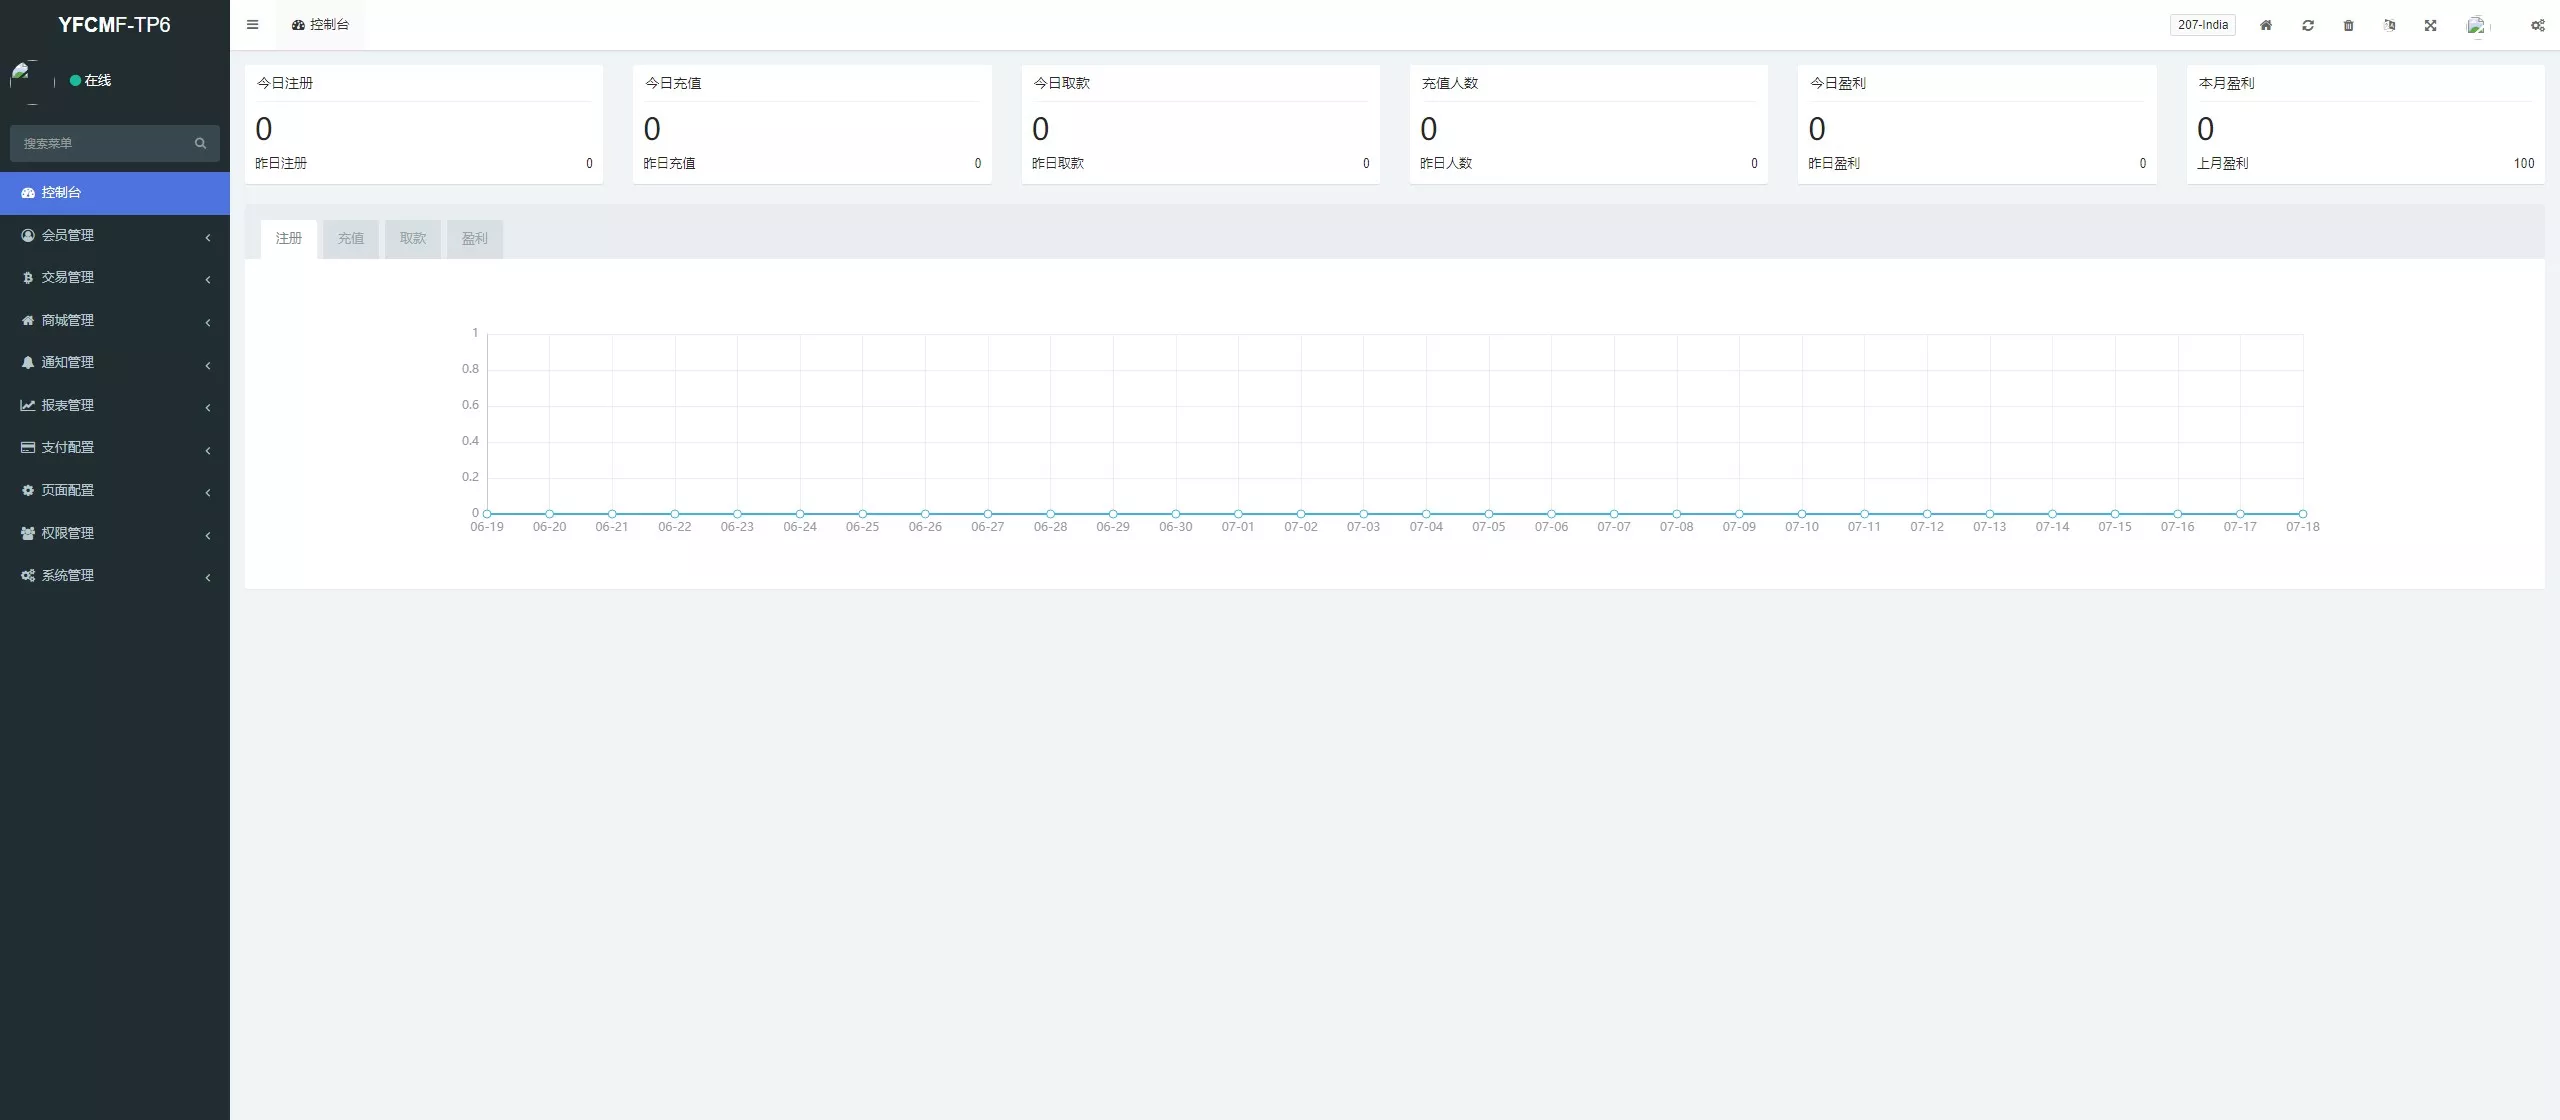Toggle the sidebar with the hamburger icon

[252, 25]
